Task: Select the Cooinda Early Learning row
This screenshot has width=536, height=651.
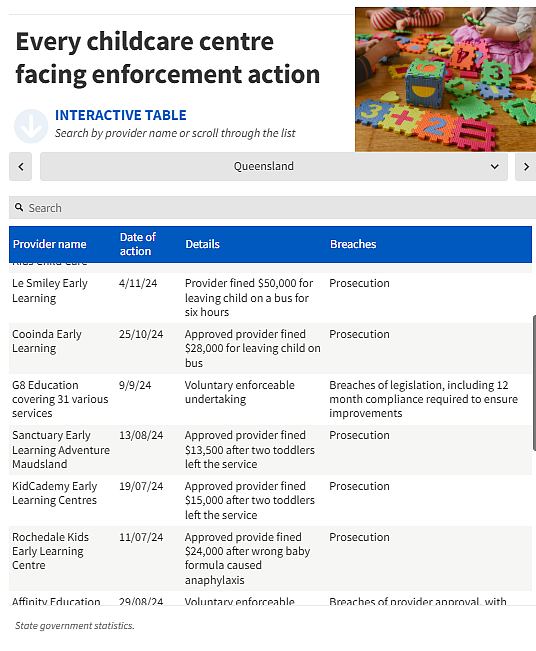Action: [x=270, y=349]
